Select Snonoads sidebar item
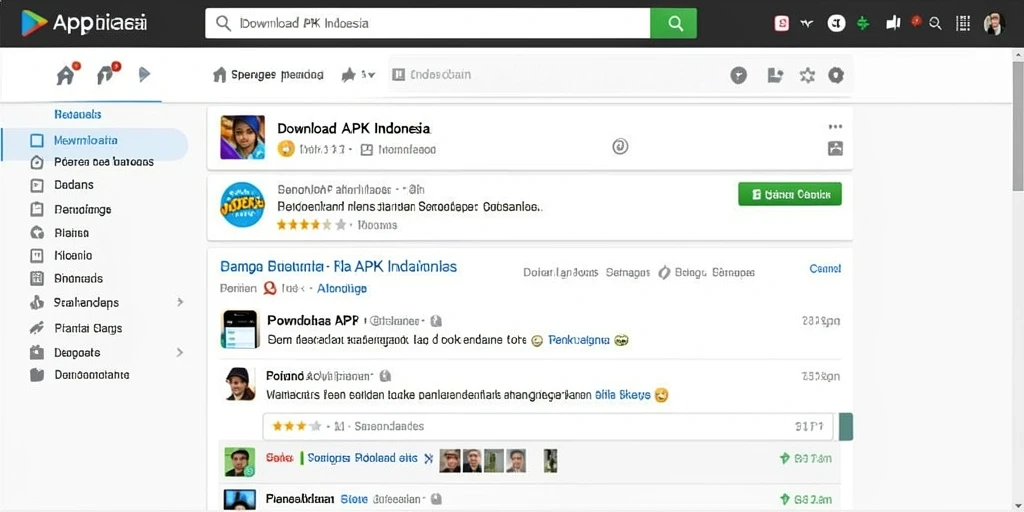This screenshot has height=512, width=1024. (67, 278)
